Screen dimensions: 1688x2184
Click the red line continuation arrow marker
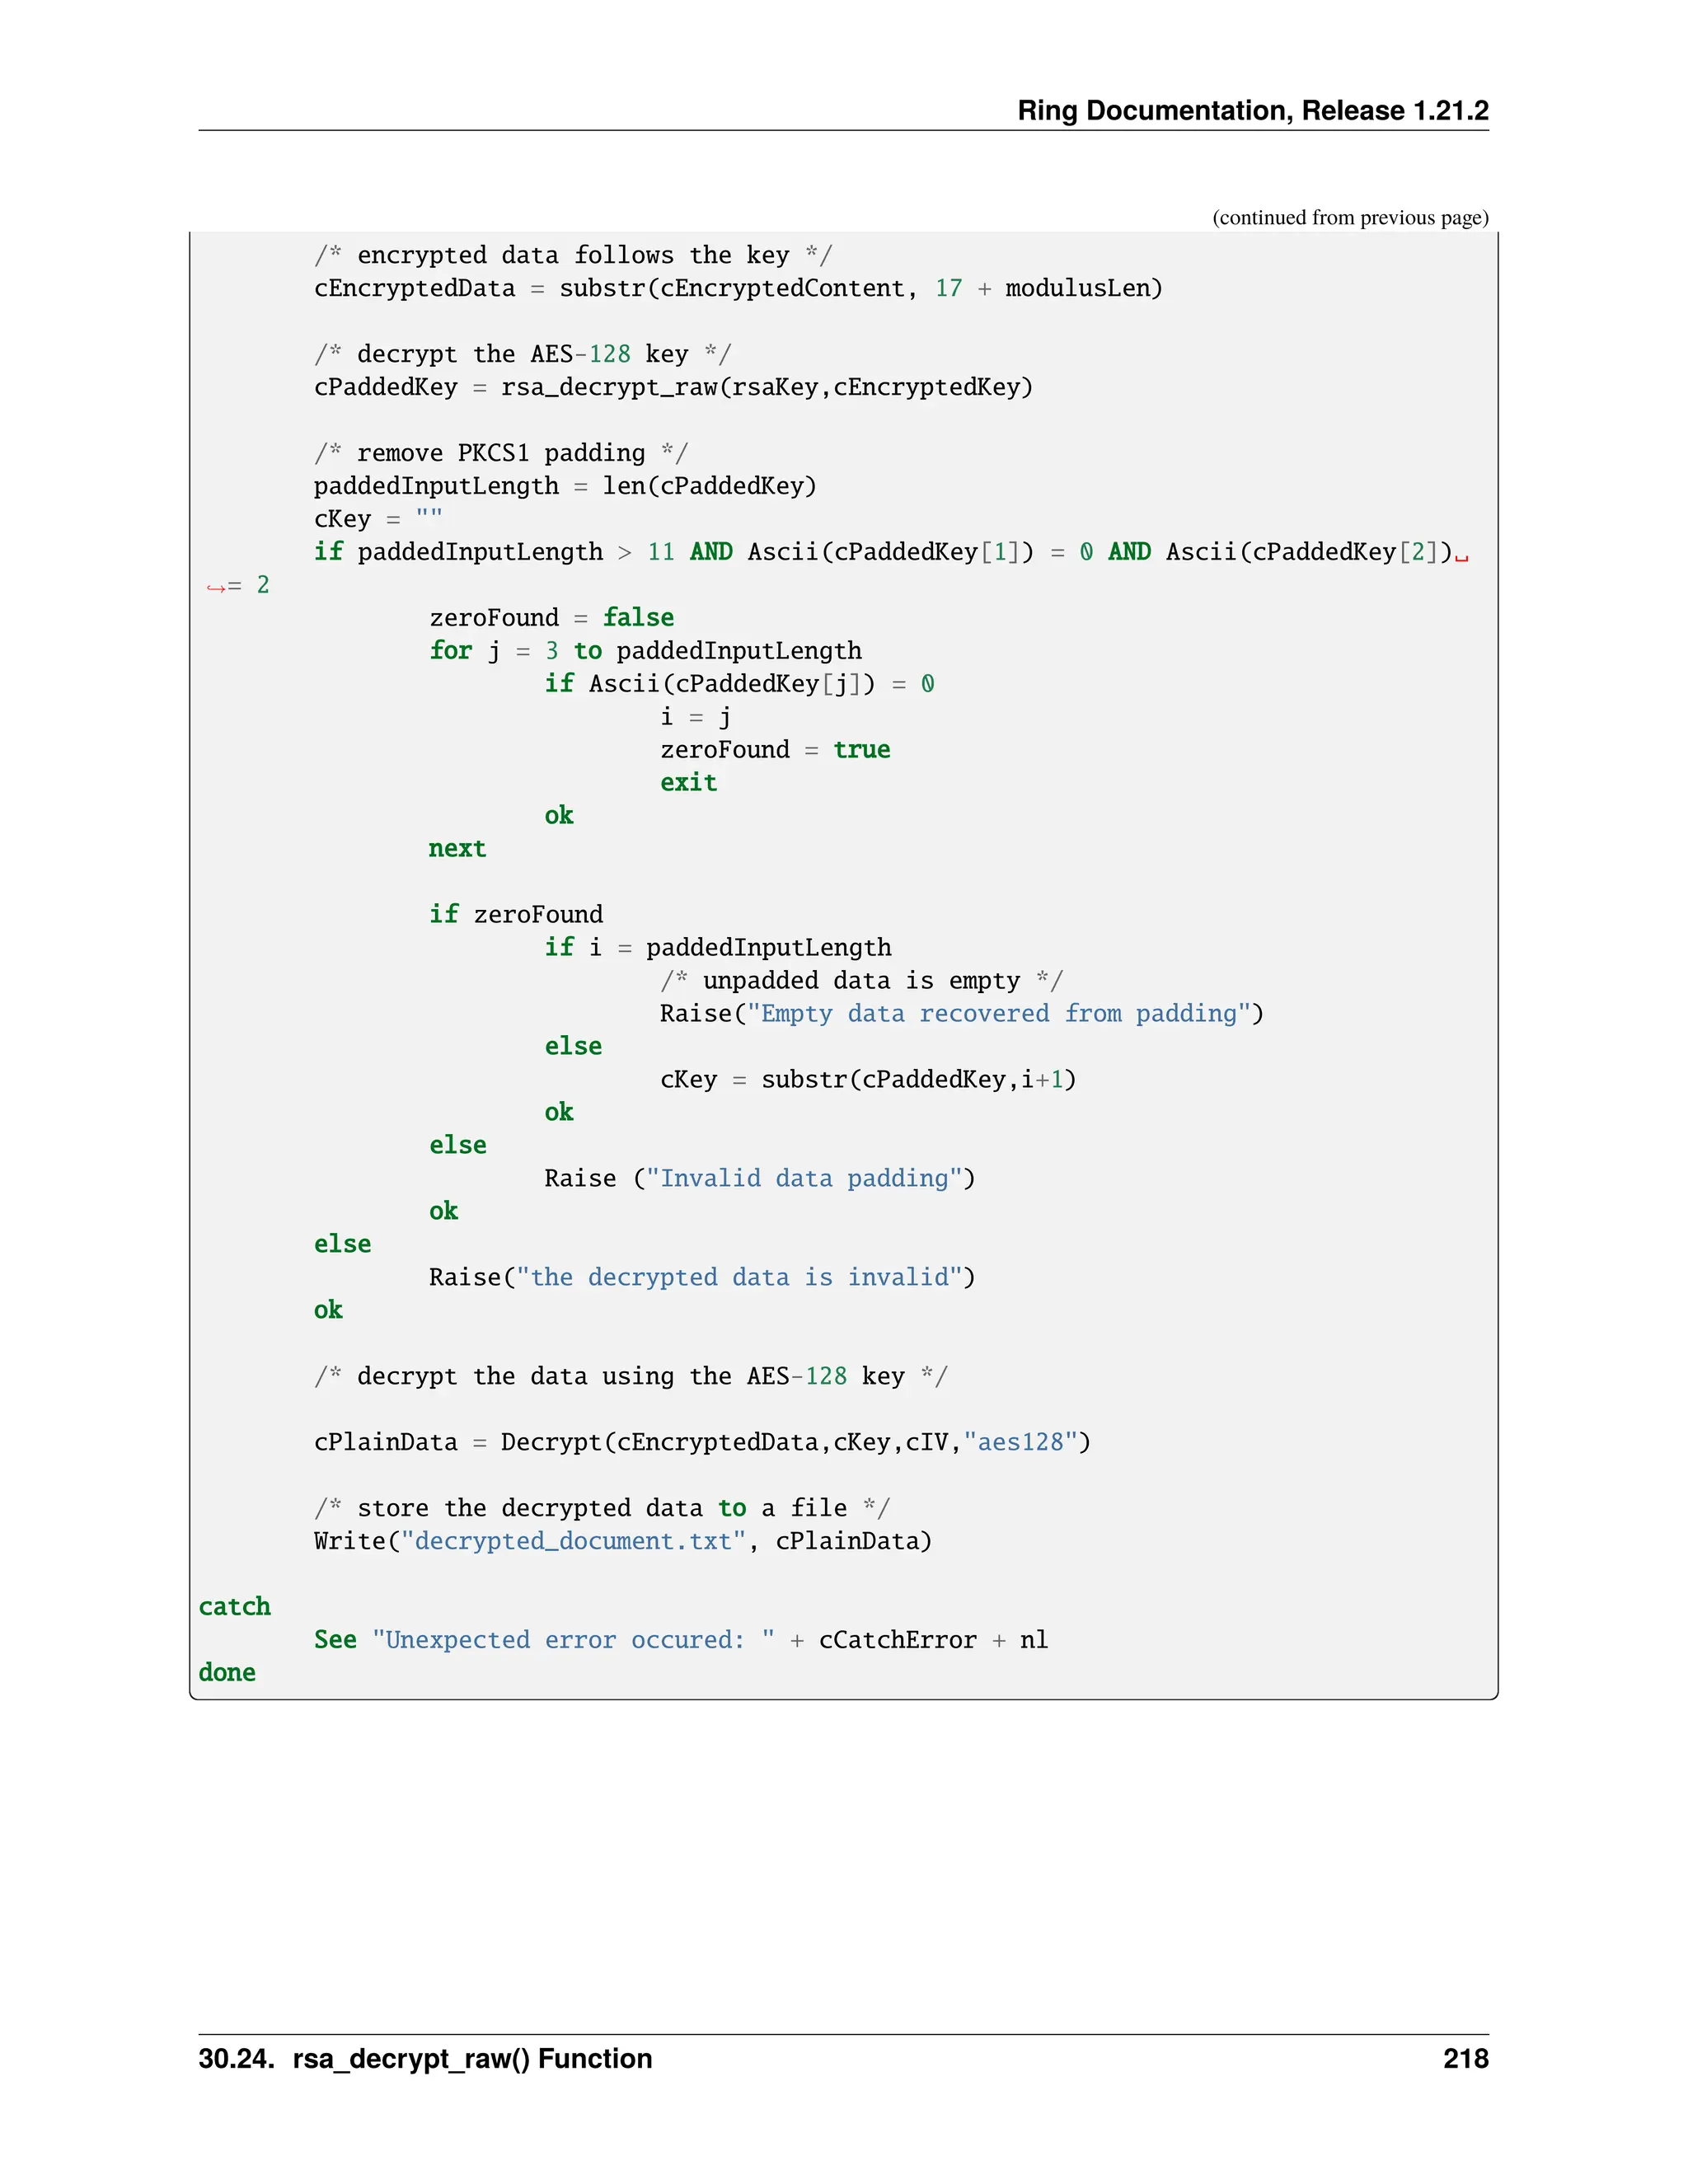point(216,587)
